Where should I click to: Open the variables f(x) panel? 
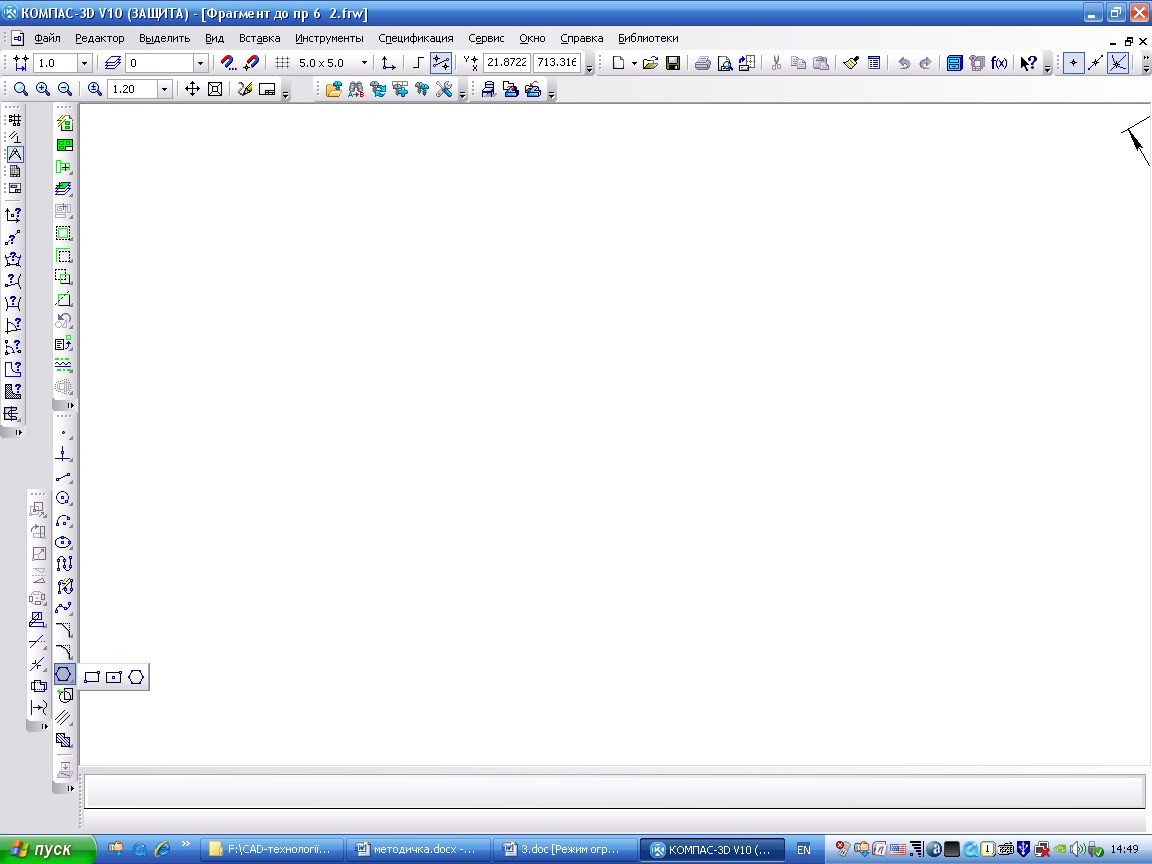(998, 63)
